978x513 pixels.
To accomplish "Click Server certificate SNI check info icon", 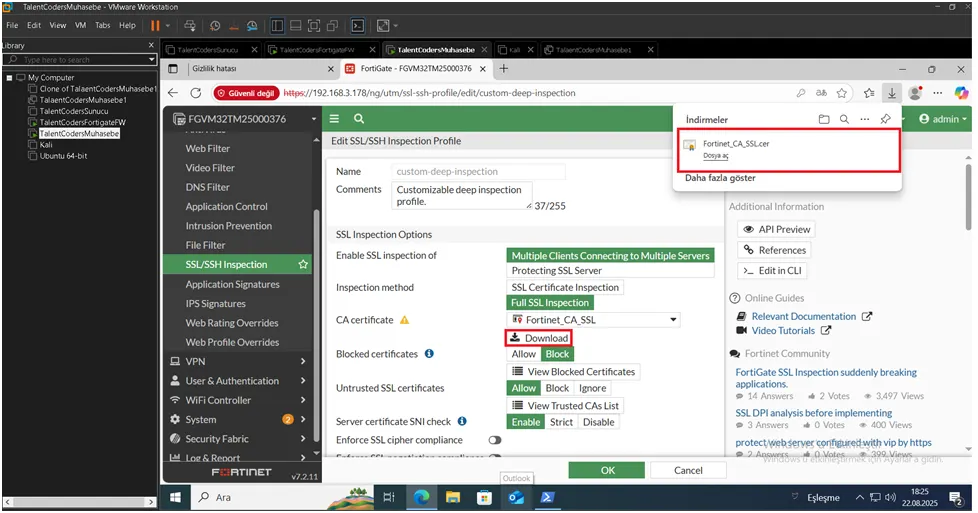I will [x=462, y=421].
